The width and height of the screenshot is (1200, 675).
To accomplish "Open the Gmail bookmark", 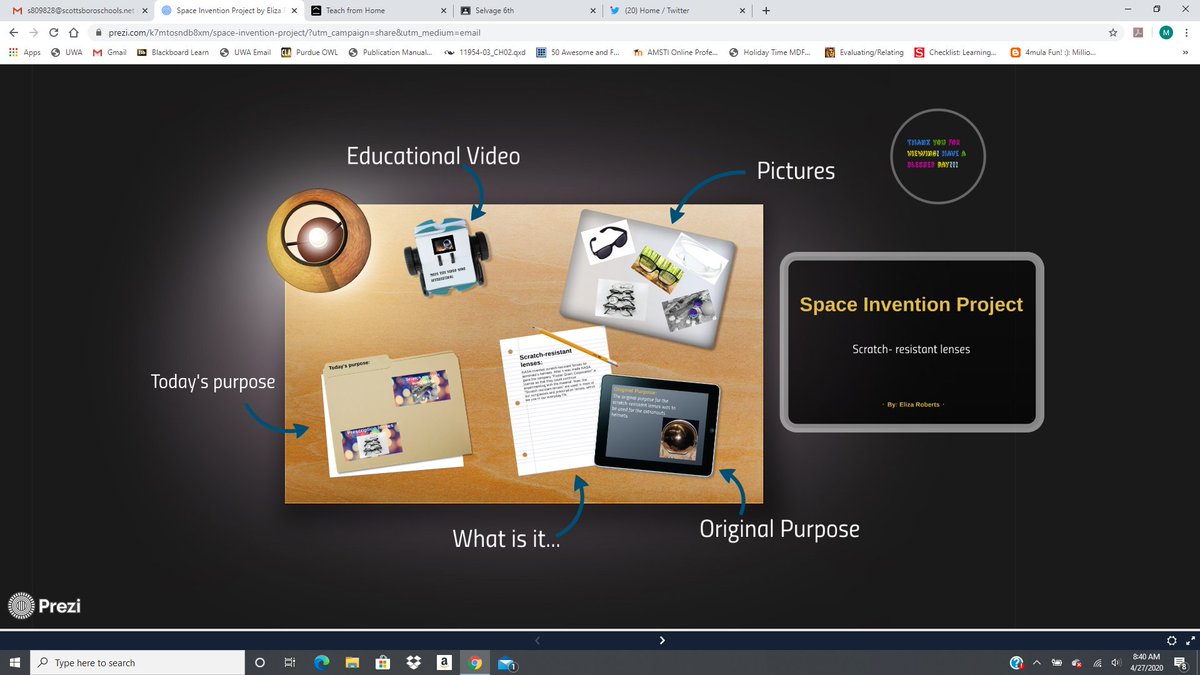I will (110, 52).
